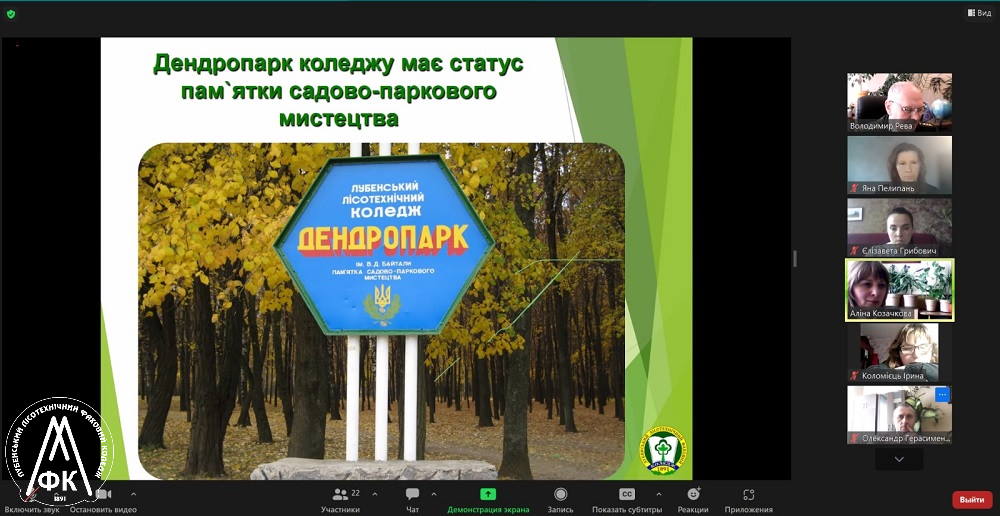1000x516 pixels.
Task: Open more options on Олександр Герасименко tile
Action: pos(942,395)
